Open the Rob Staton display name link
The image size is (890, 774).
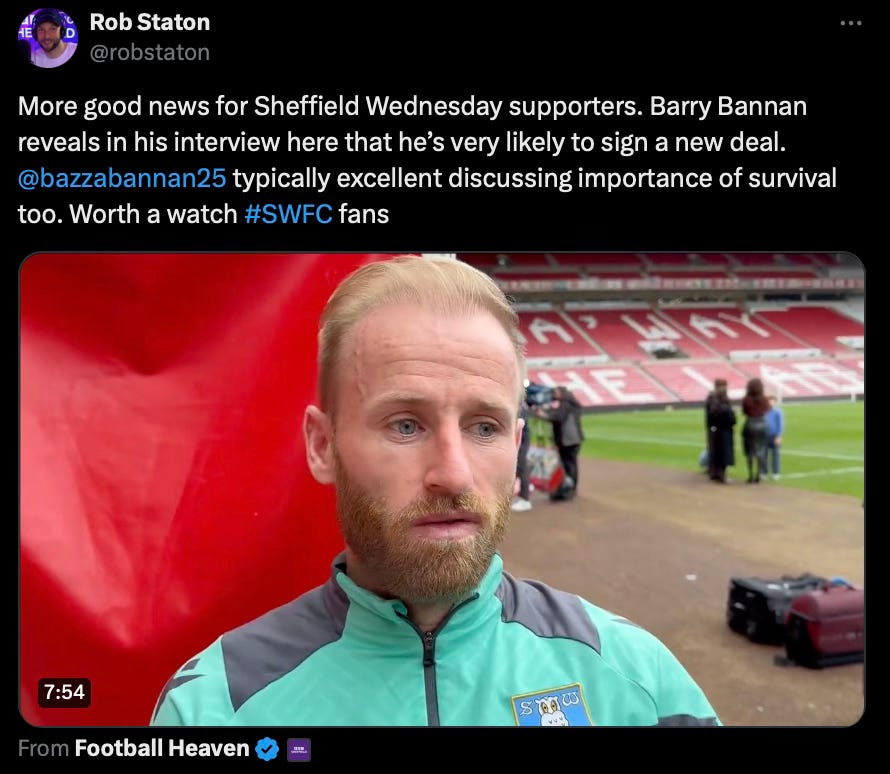(x=150, y=22)
